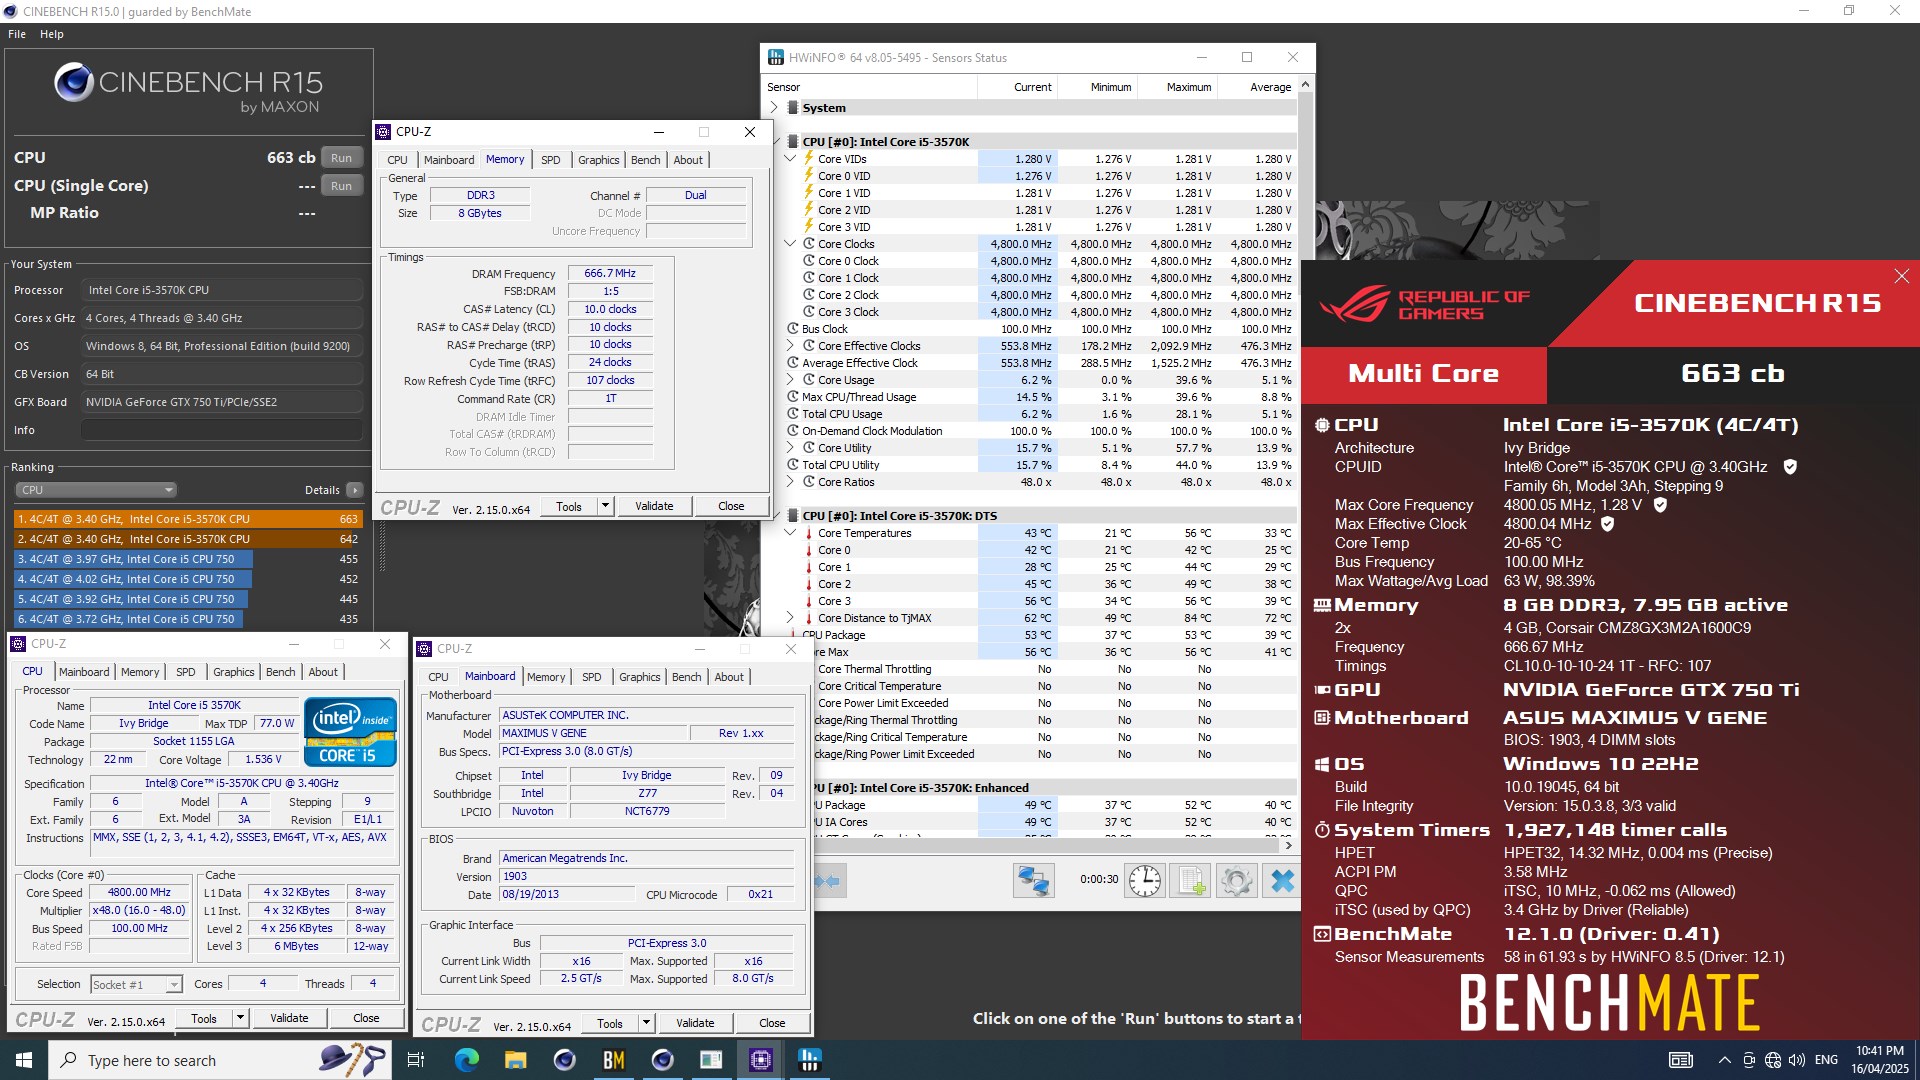The height and width of the screenshot is (1080, 1920).
Task: Launch Microsoft Edge from taskbar
Action: click(x=467, y=1060)
